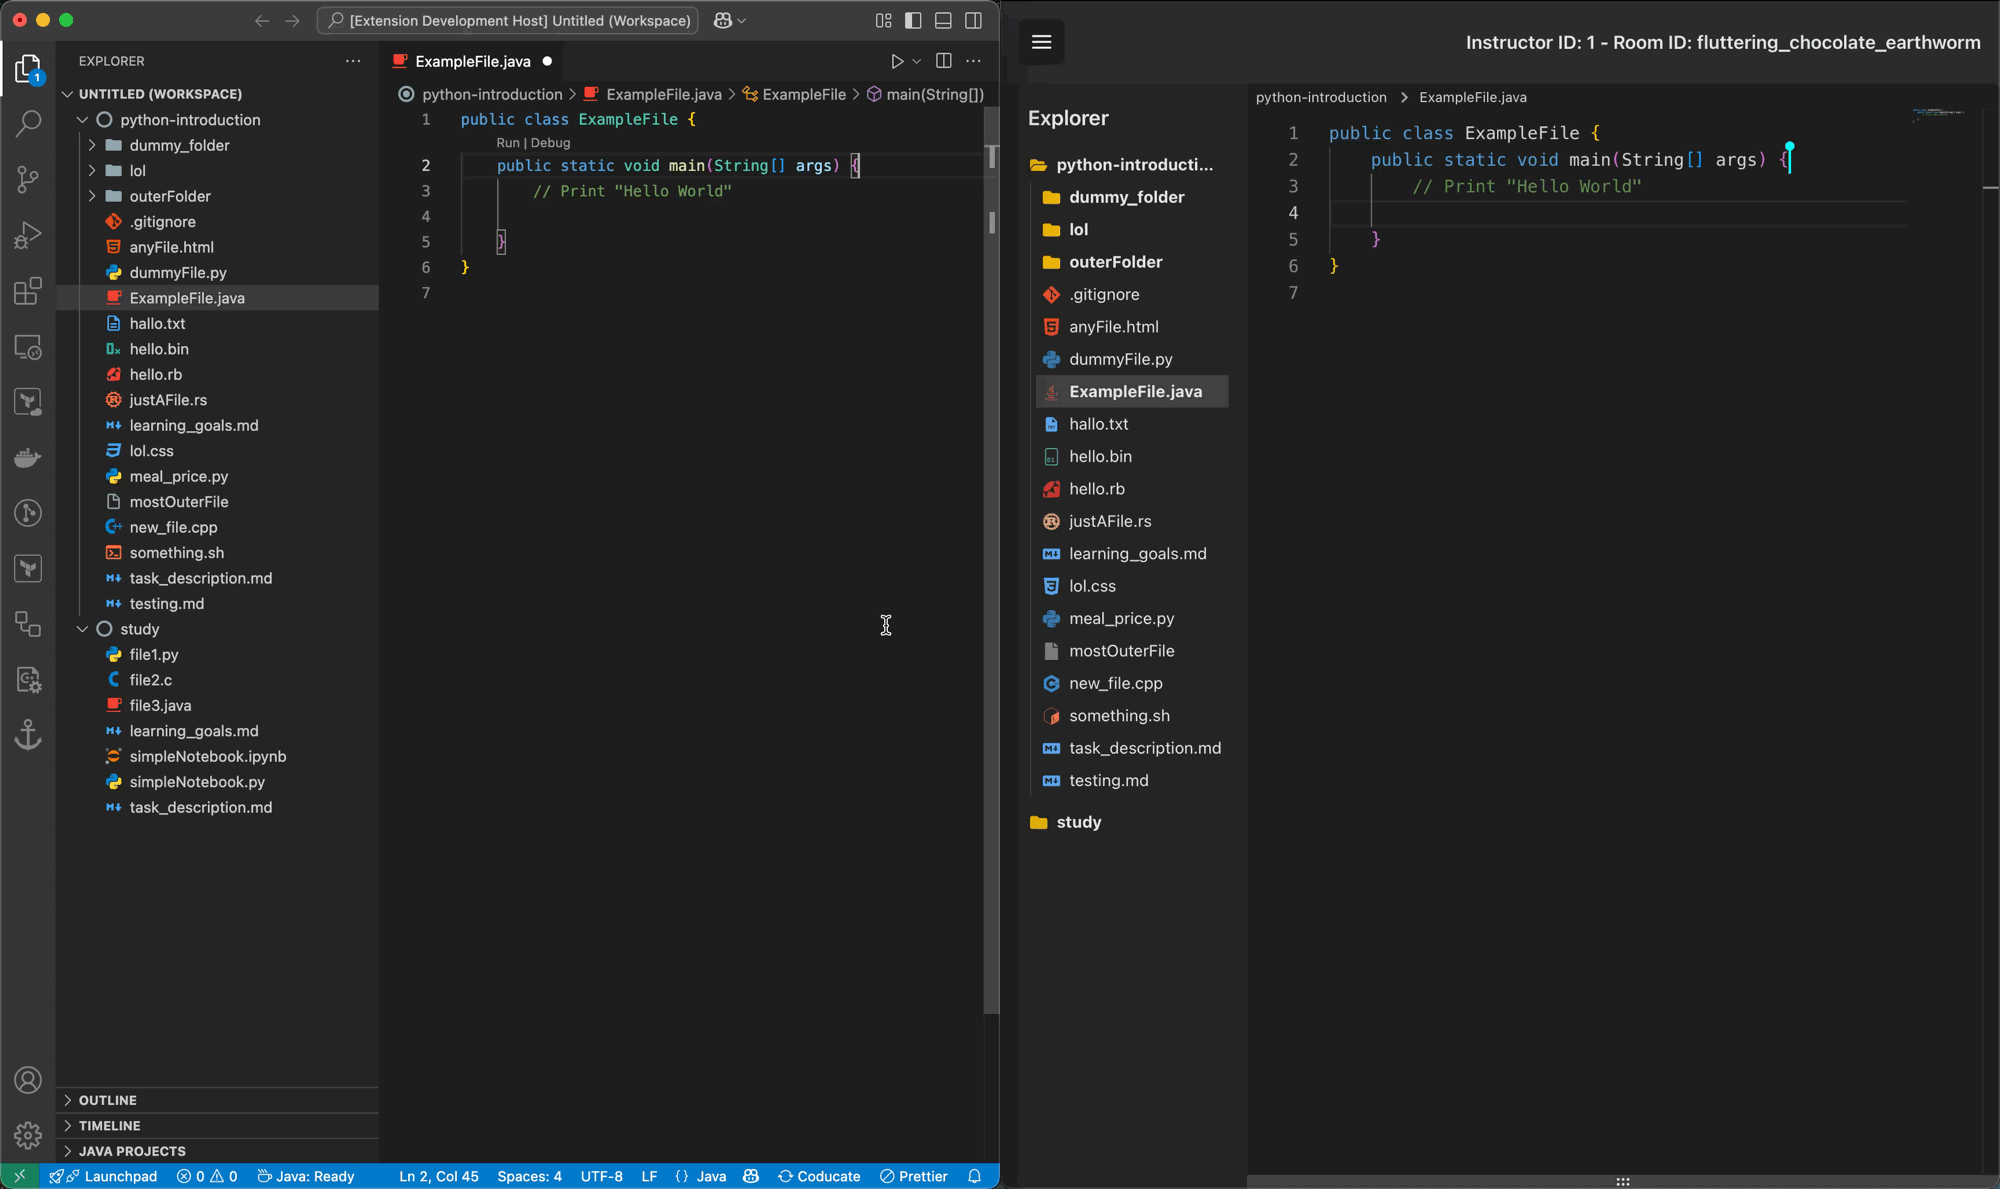Open the hamburger menu in instructor pane

[x=1041, y=42]
